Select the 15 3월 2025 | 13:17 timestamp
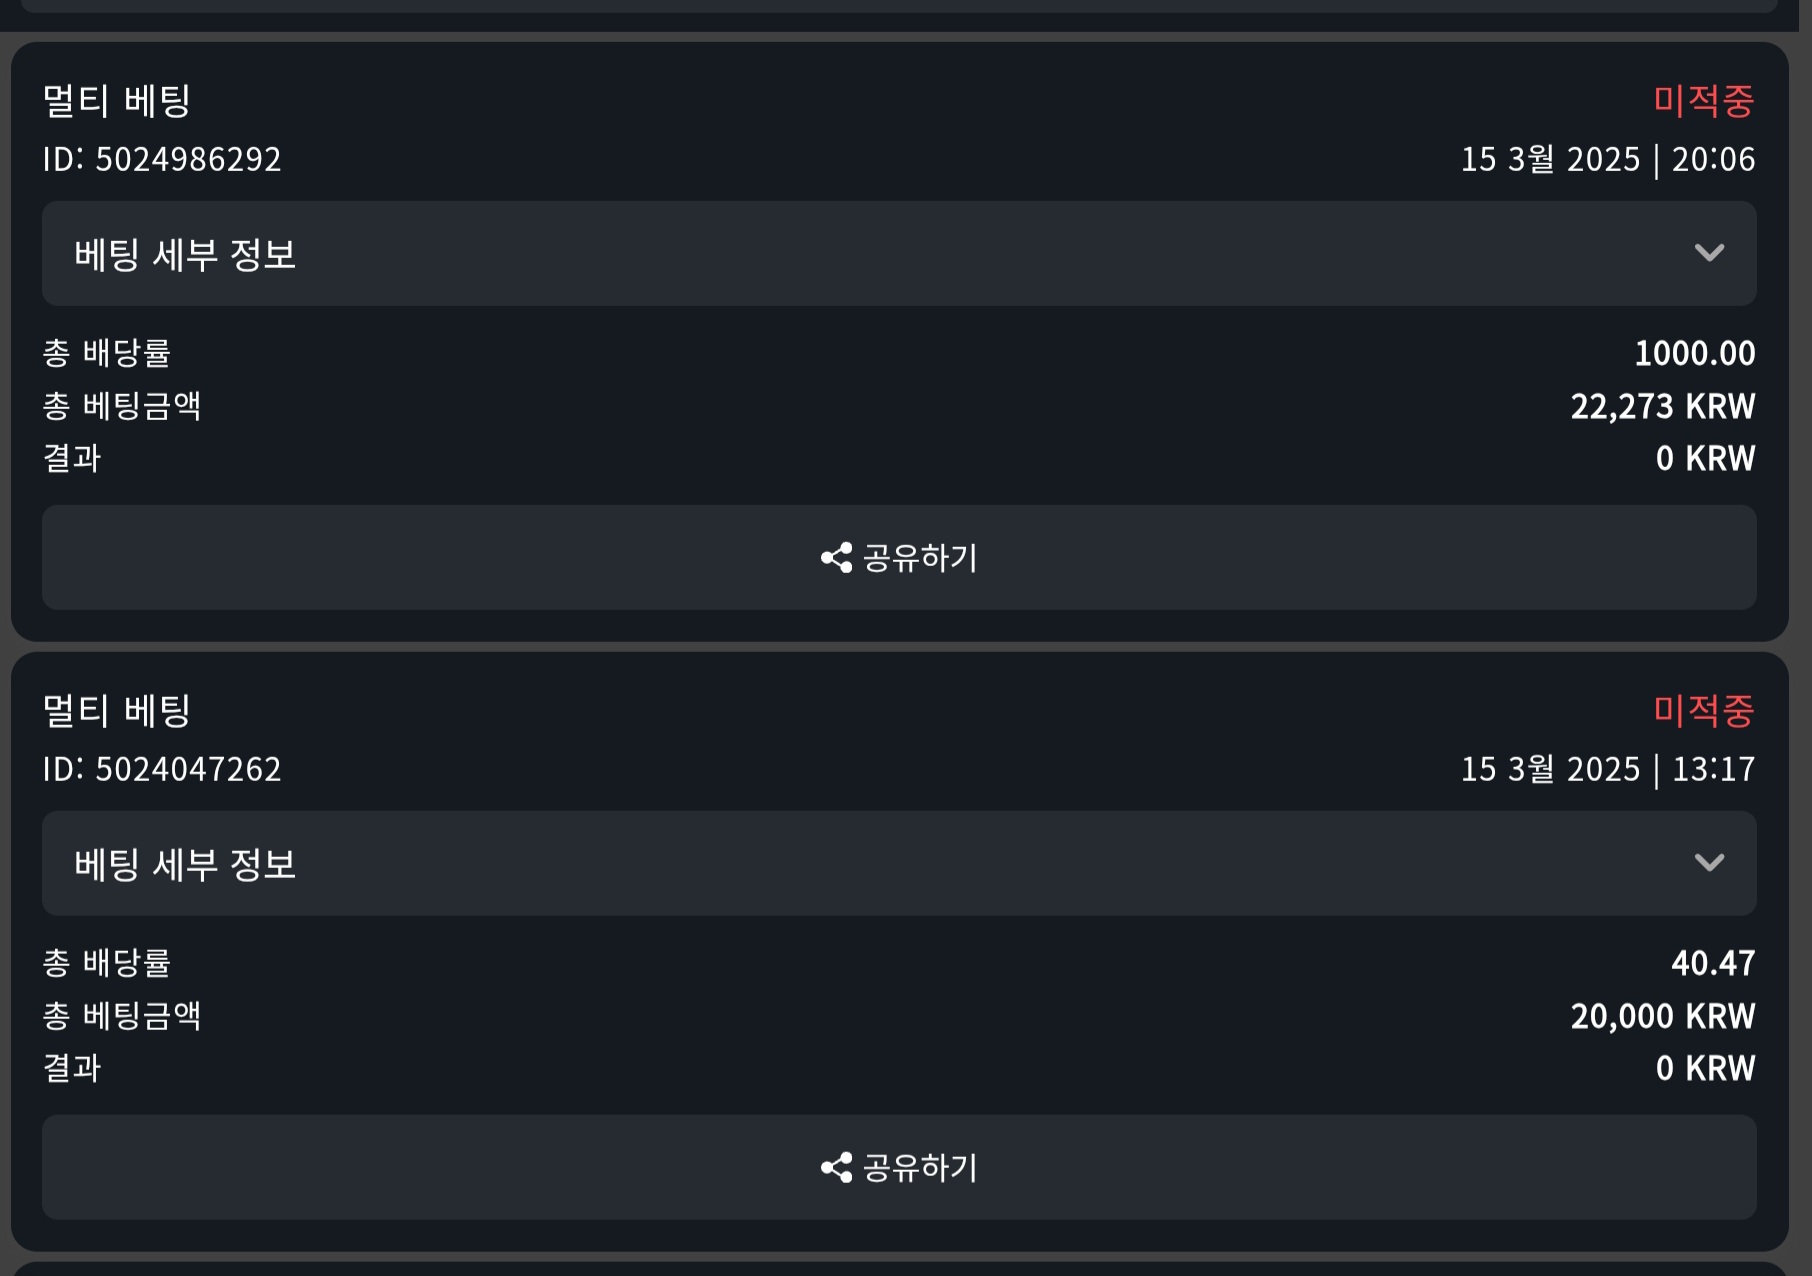The image size is (1812, 1276). (1608, 769)
